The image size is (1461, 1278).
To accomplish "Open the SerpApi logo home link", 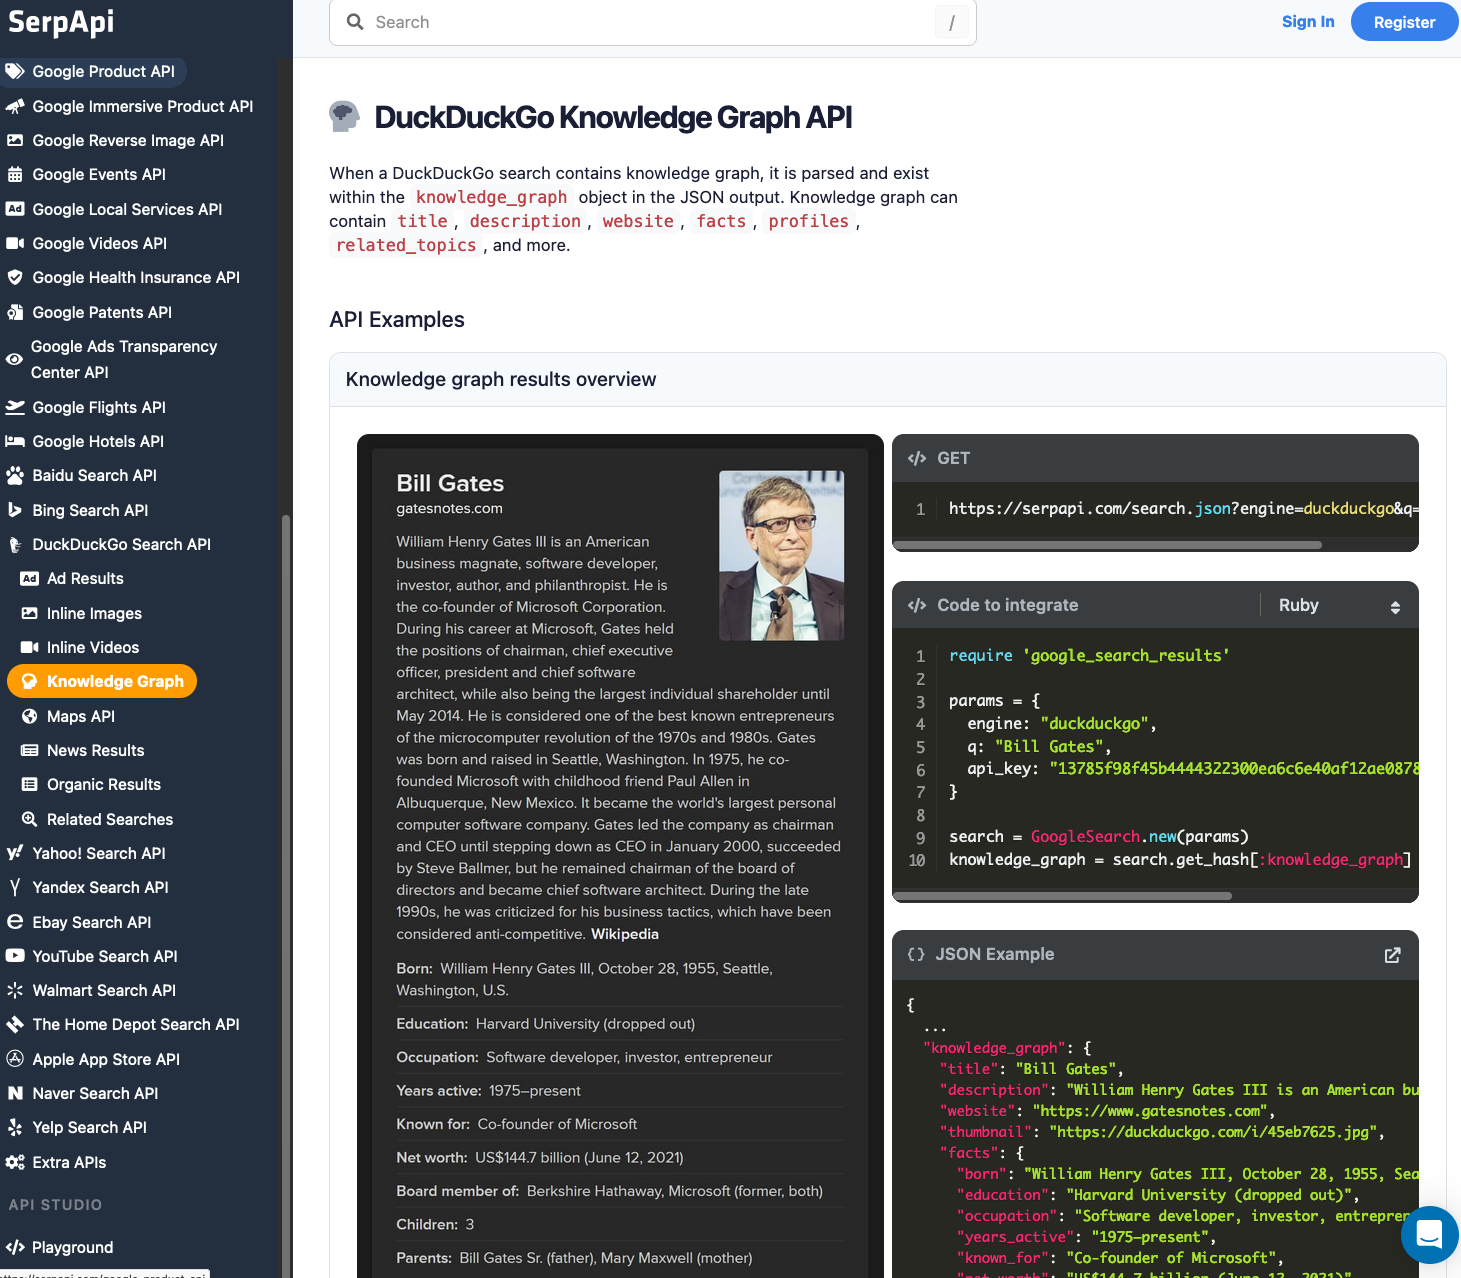I will coord(61,22).
